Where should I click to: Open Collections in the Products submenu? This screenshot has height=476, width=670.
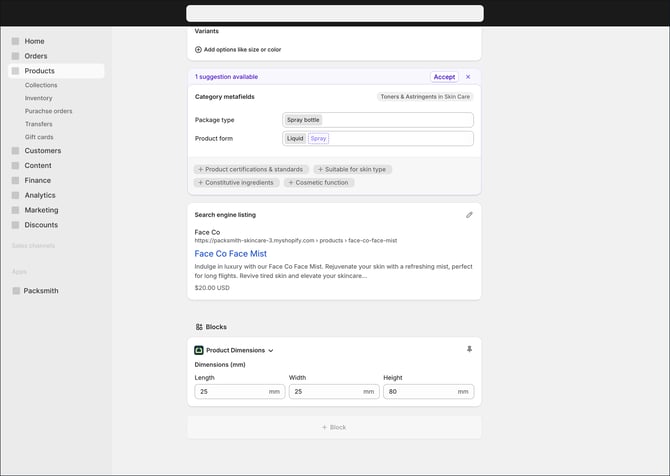tap(41, 85)
